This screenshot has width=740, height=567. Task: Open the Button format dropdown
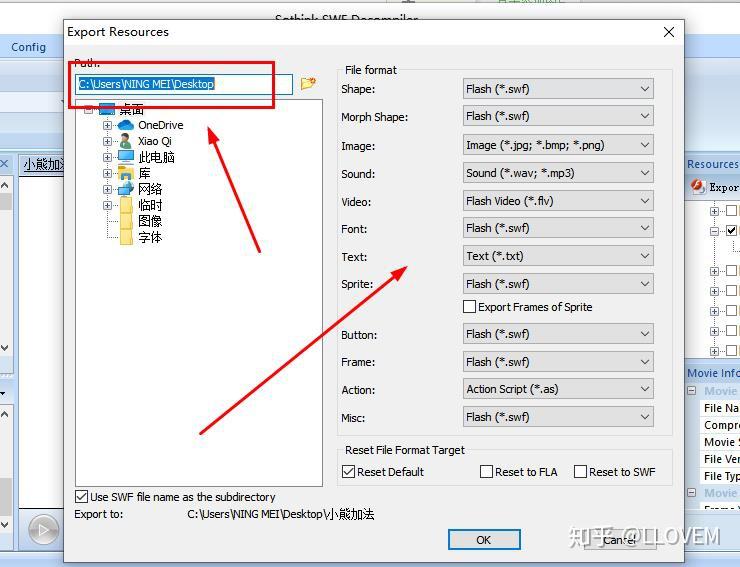[558, 334]
